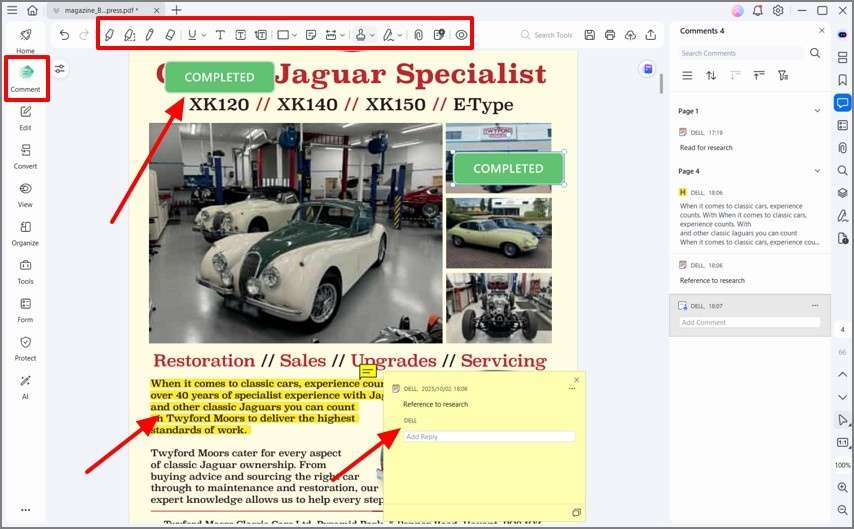Expand the shape tool dropdown arrow
The height and width of the screenshot is (529, 854).
point(295,35)
